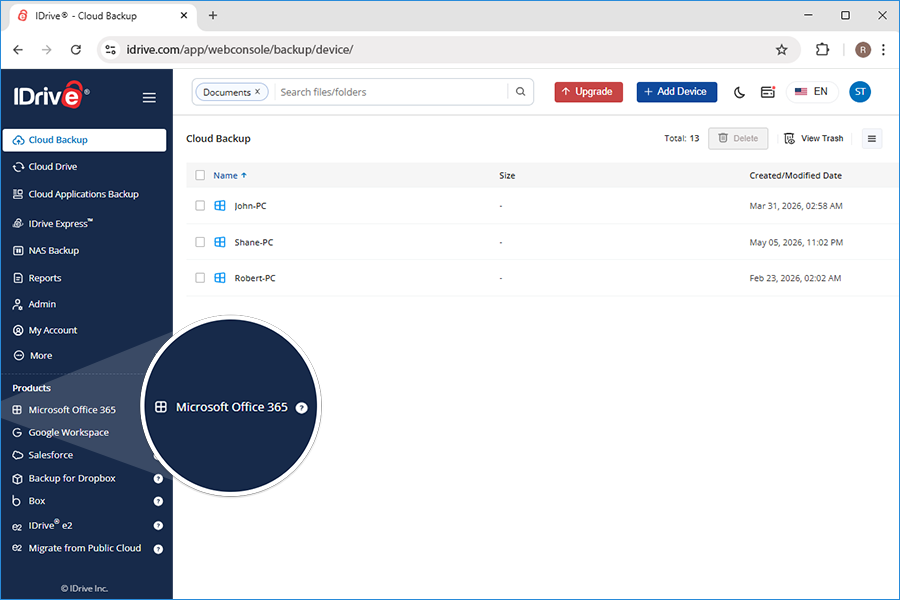Click the IDrive logo in the sidebar
900x600 pixels.
51,95
